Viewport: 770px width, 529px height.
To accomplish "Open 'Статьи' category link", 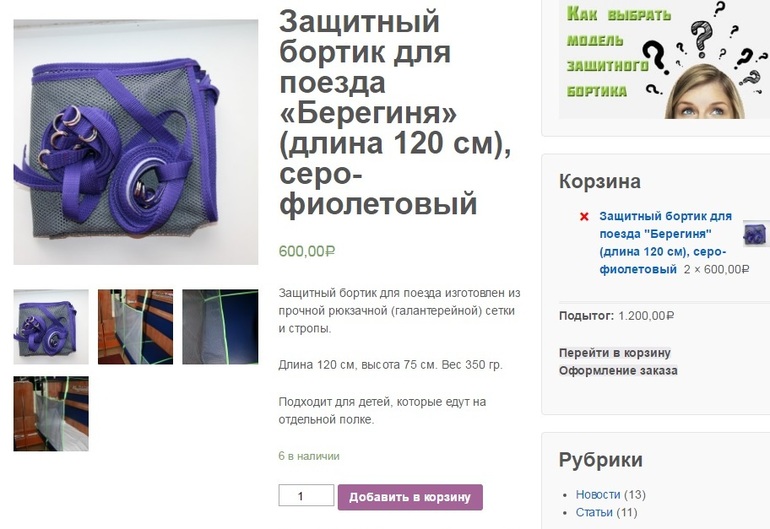I will [x=594, y=512].
